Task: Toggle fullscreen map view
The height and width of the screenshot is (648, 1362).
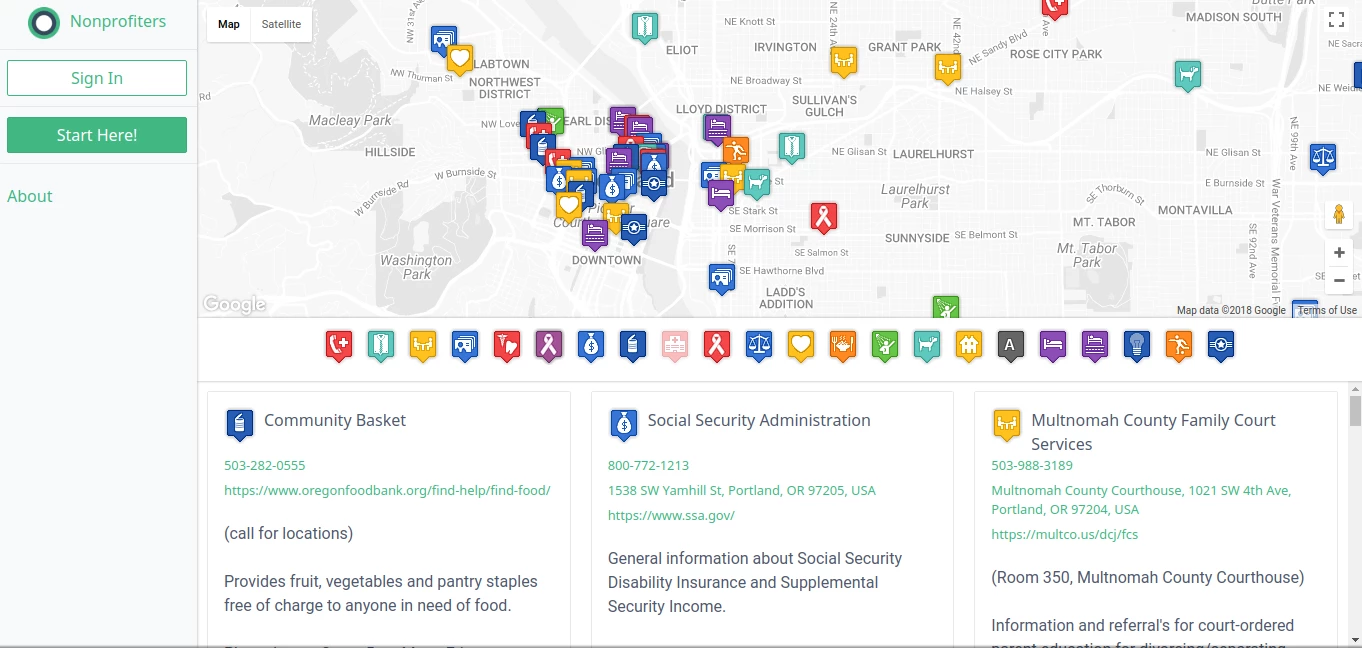Action: point(1336,19)
